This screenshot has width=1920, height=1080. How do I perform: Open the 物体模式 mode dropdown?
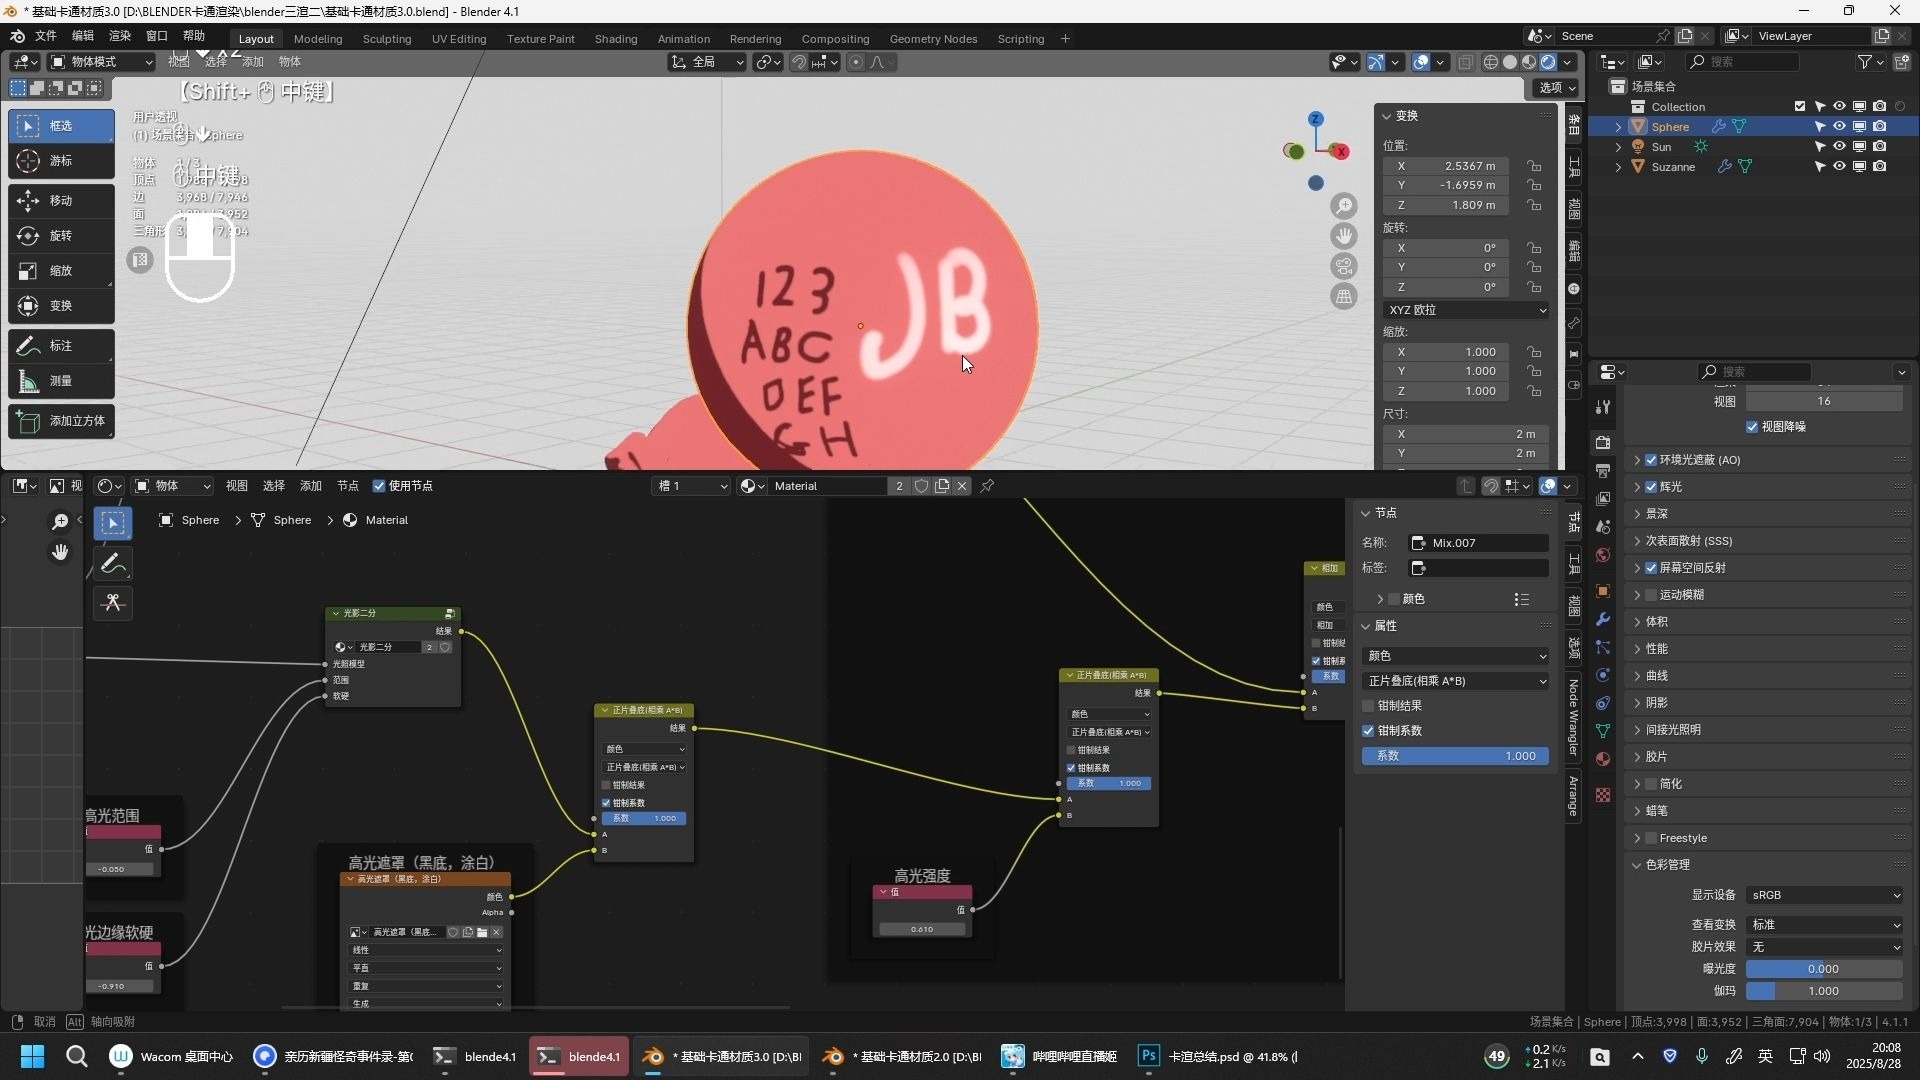(101, 62)
